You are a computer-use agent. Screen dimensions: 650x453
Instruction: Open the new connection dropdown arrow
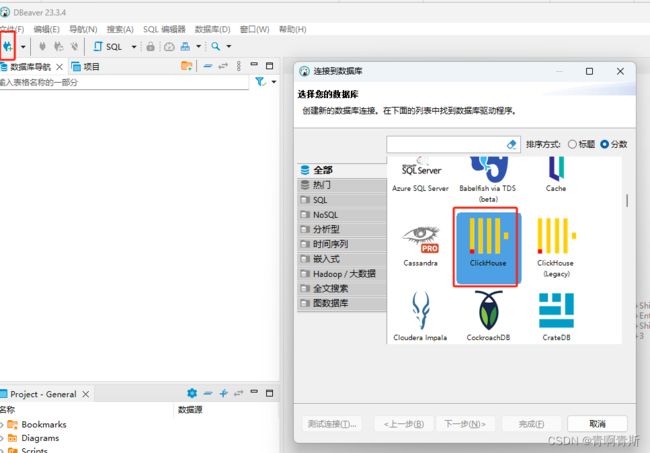[x=23, y=46]
